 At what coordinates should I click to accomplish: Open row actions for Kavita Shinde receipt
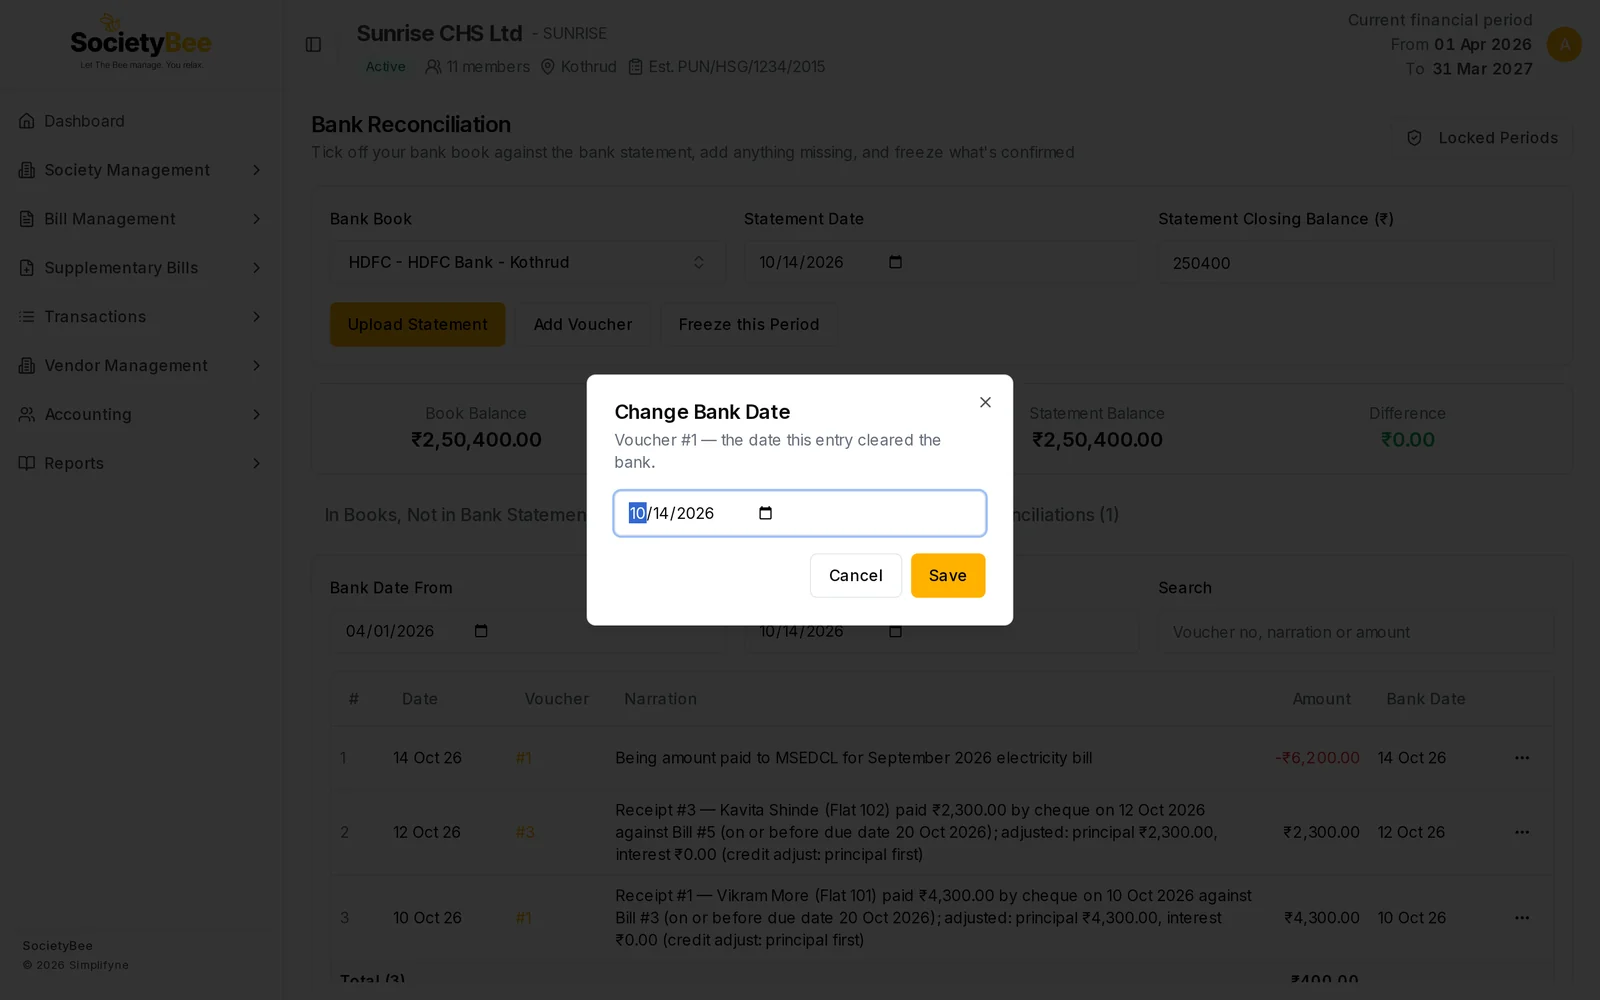[x=1522, y=832]
